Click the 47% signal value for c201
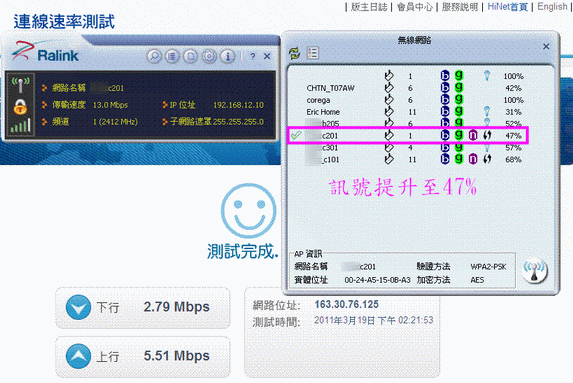Image resolution: width=573 pixels, height=383 pixels. [513, 136]
